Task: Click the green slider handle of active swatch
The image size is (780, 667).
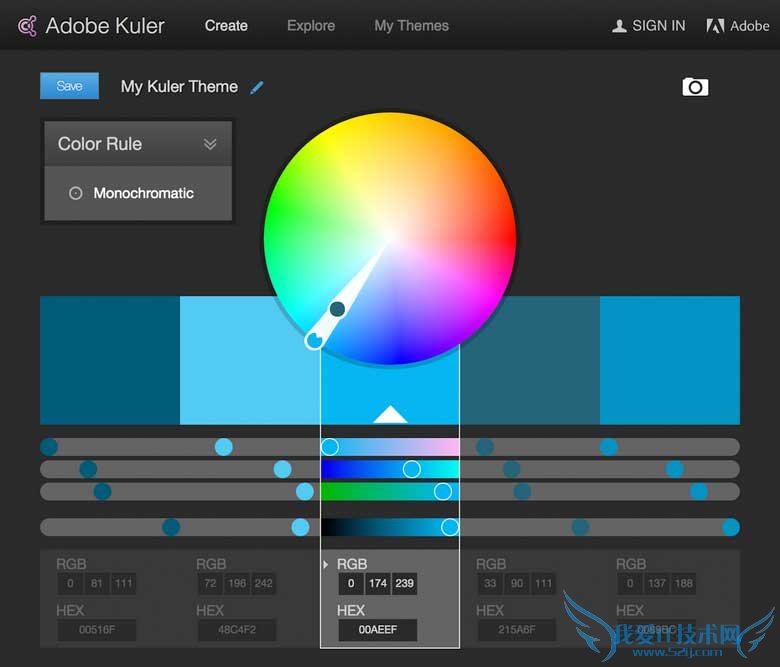Action: click(x=411, y=469)
